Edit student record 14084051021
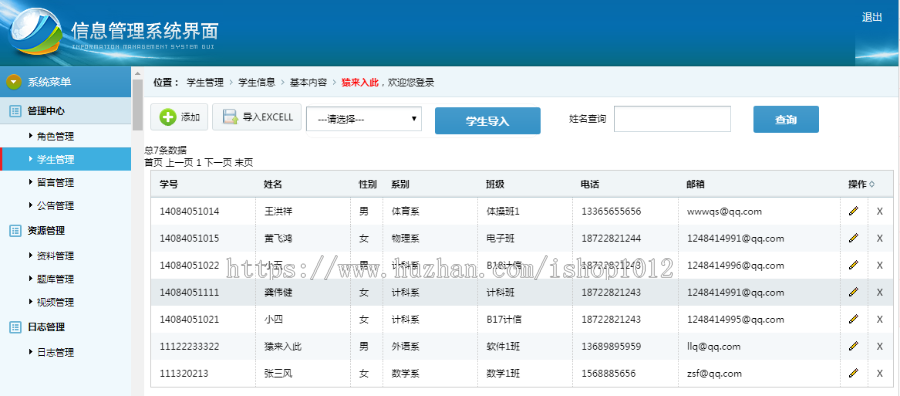Viewport: 900px width, 396px height. [x=854, y=319]
